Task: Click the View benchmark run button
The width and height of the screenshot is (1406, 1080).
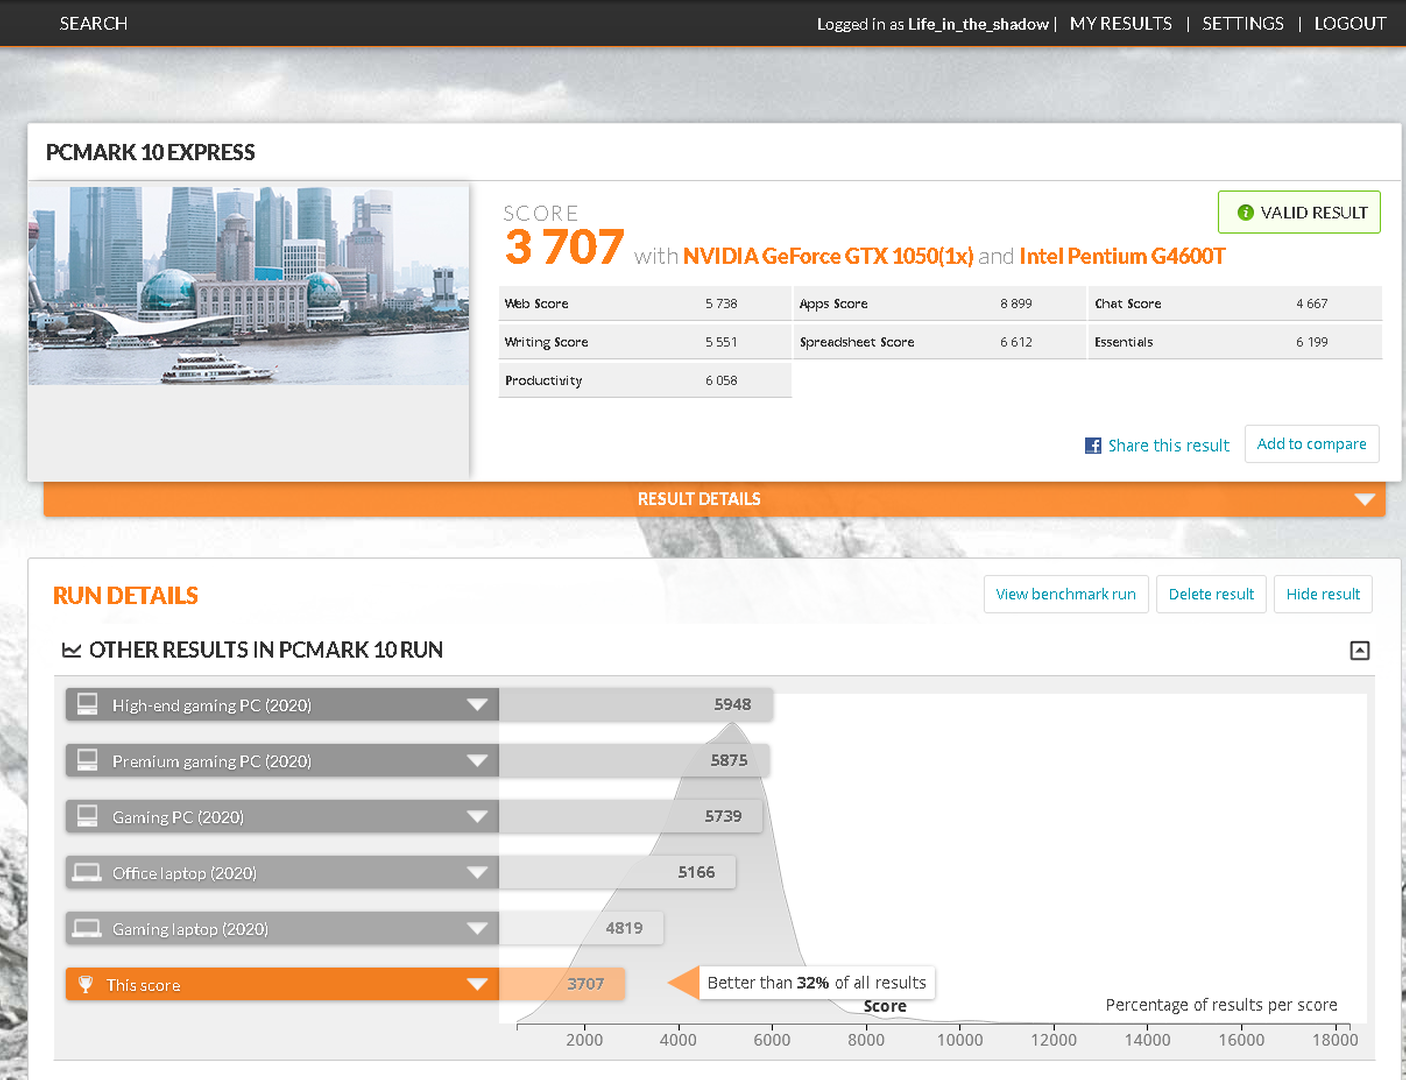Action: point(1066,594)
